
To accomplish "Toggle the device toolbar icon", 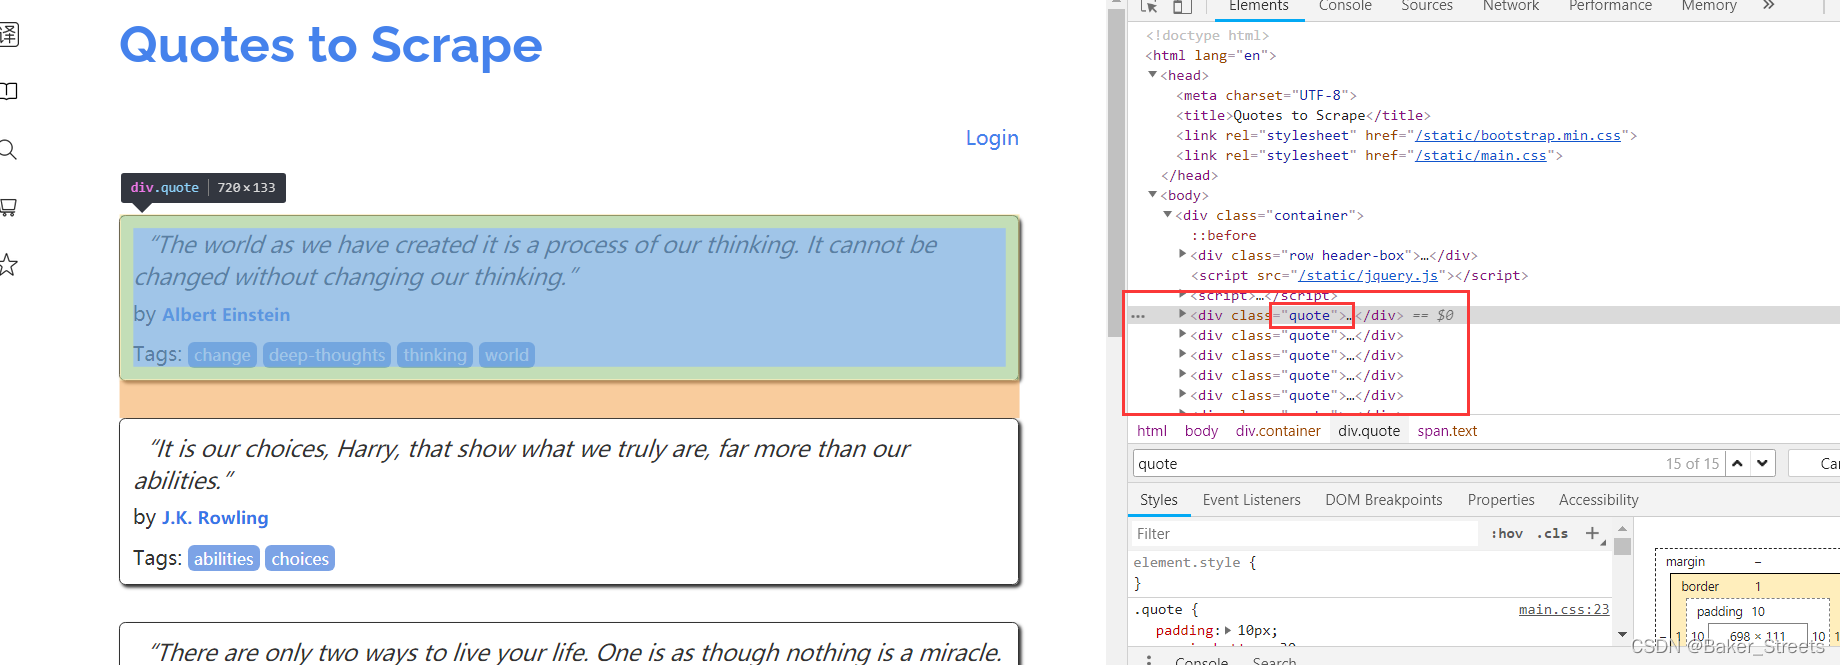I will [x=1182, y=6].
